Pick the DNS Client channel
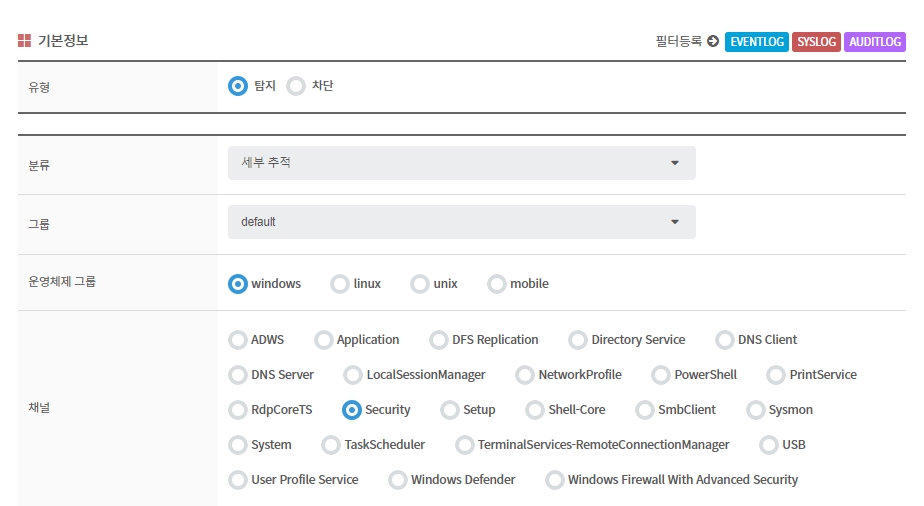This screenshot has width=924, height=506. 725,340
